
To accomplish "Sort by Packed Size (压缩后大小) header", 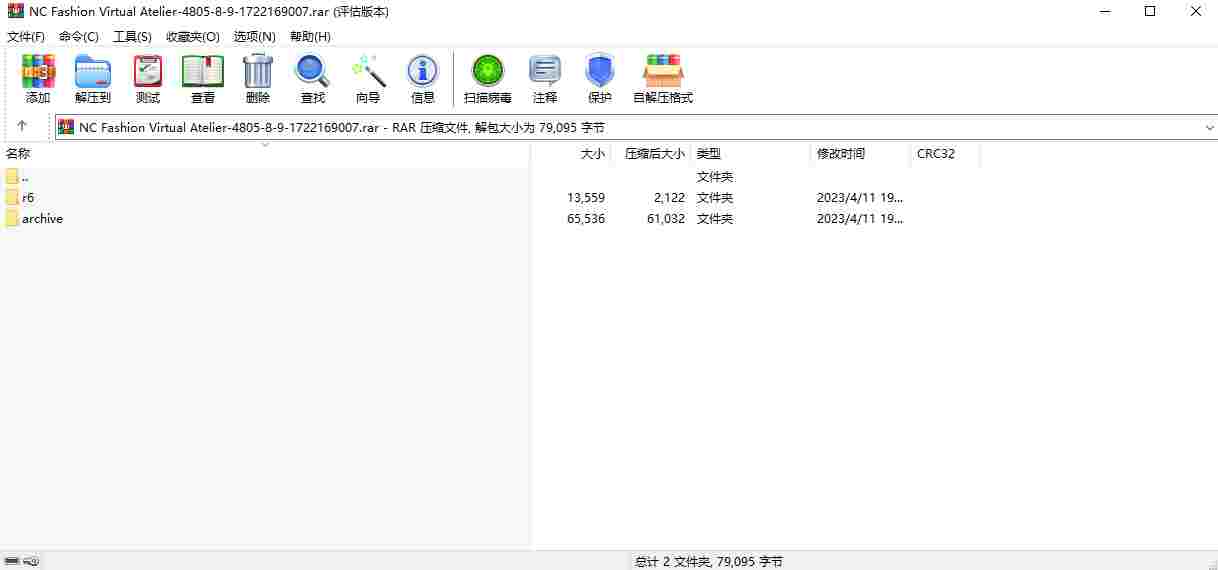I will (x=650, y=154).
